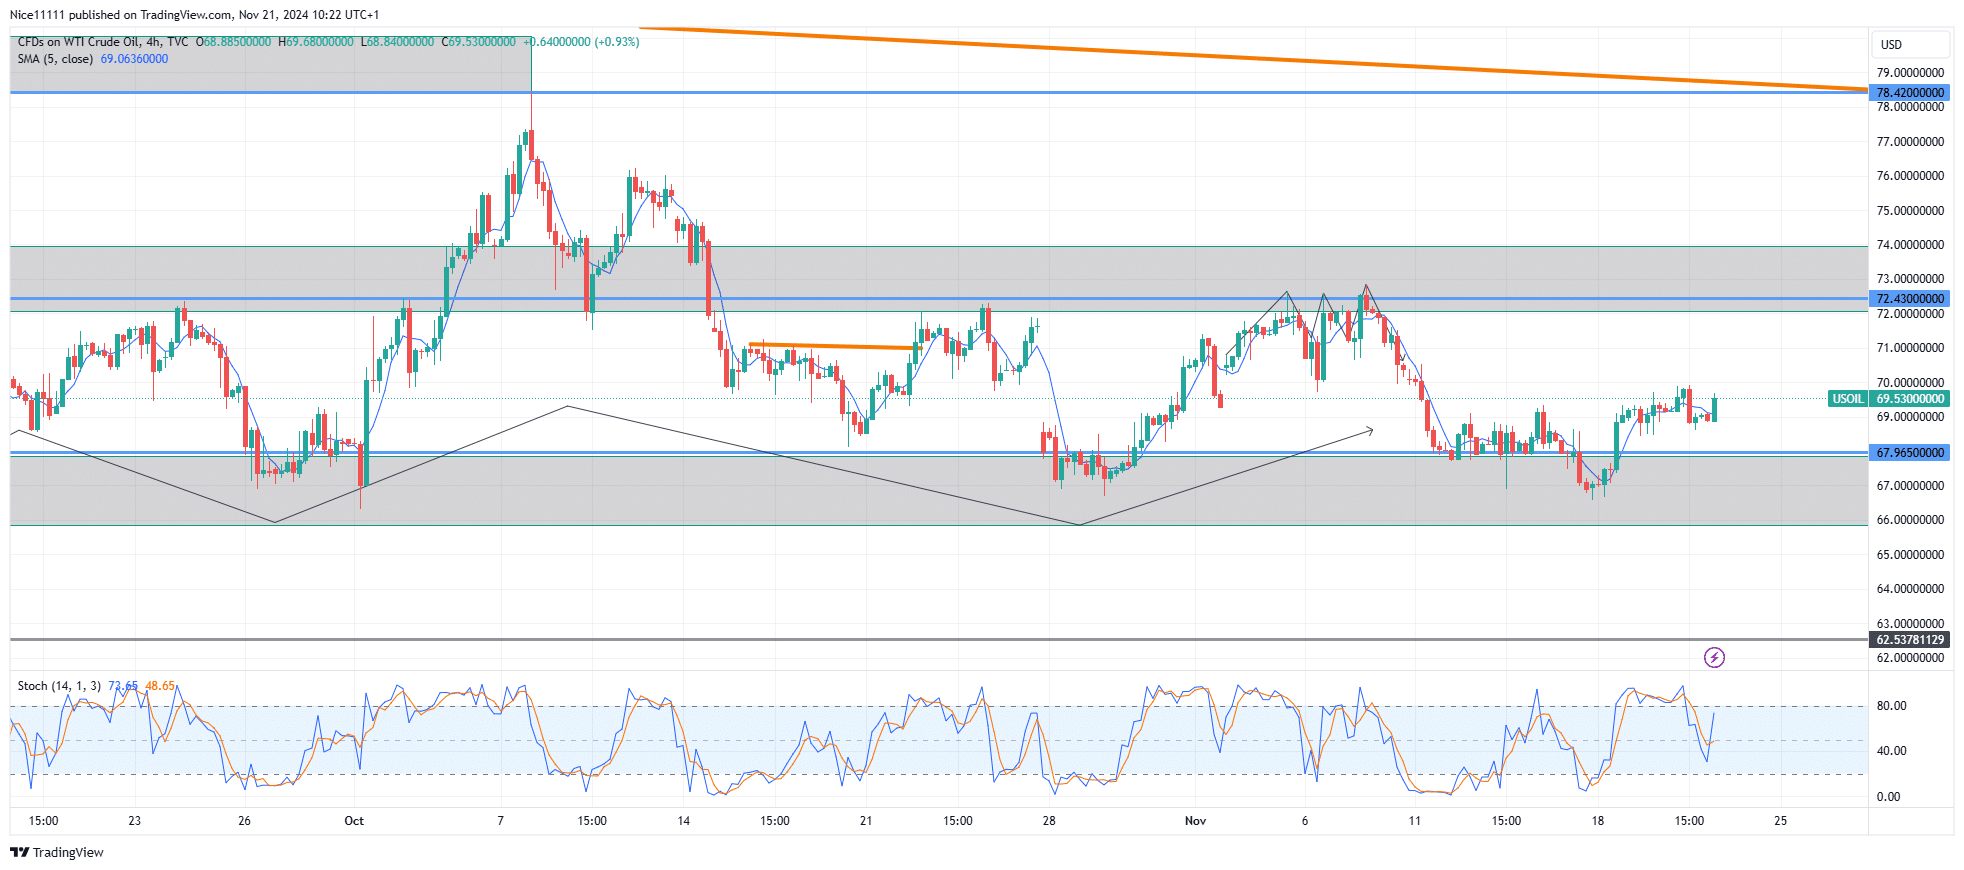
Task: Click the 65.00000000 axis price
Action: (1910, 554)
